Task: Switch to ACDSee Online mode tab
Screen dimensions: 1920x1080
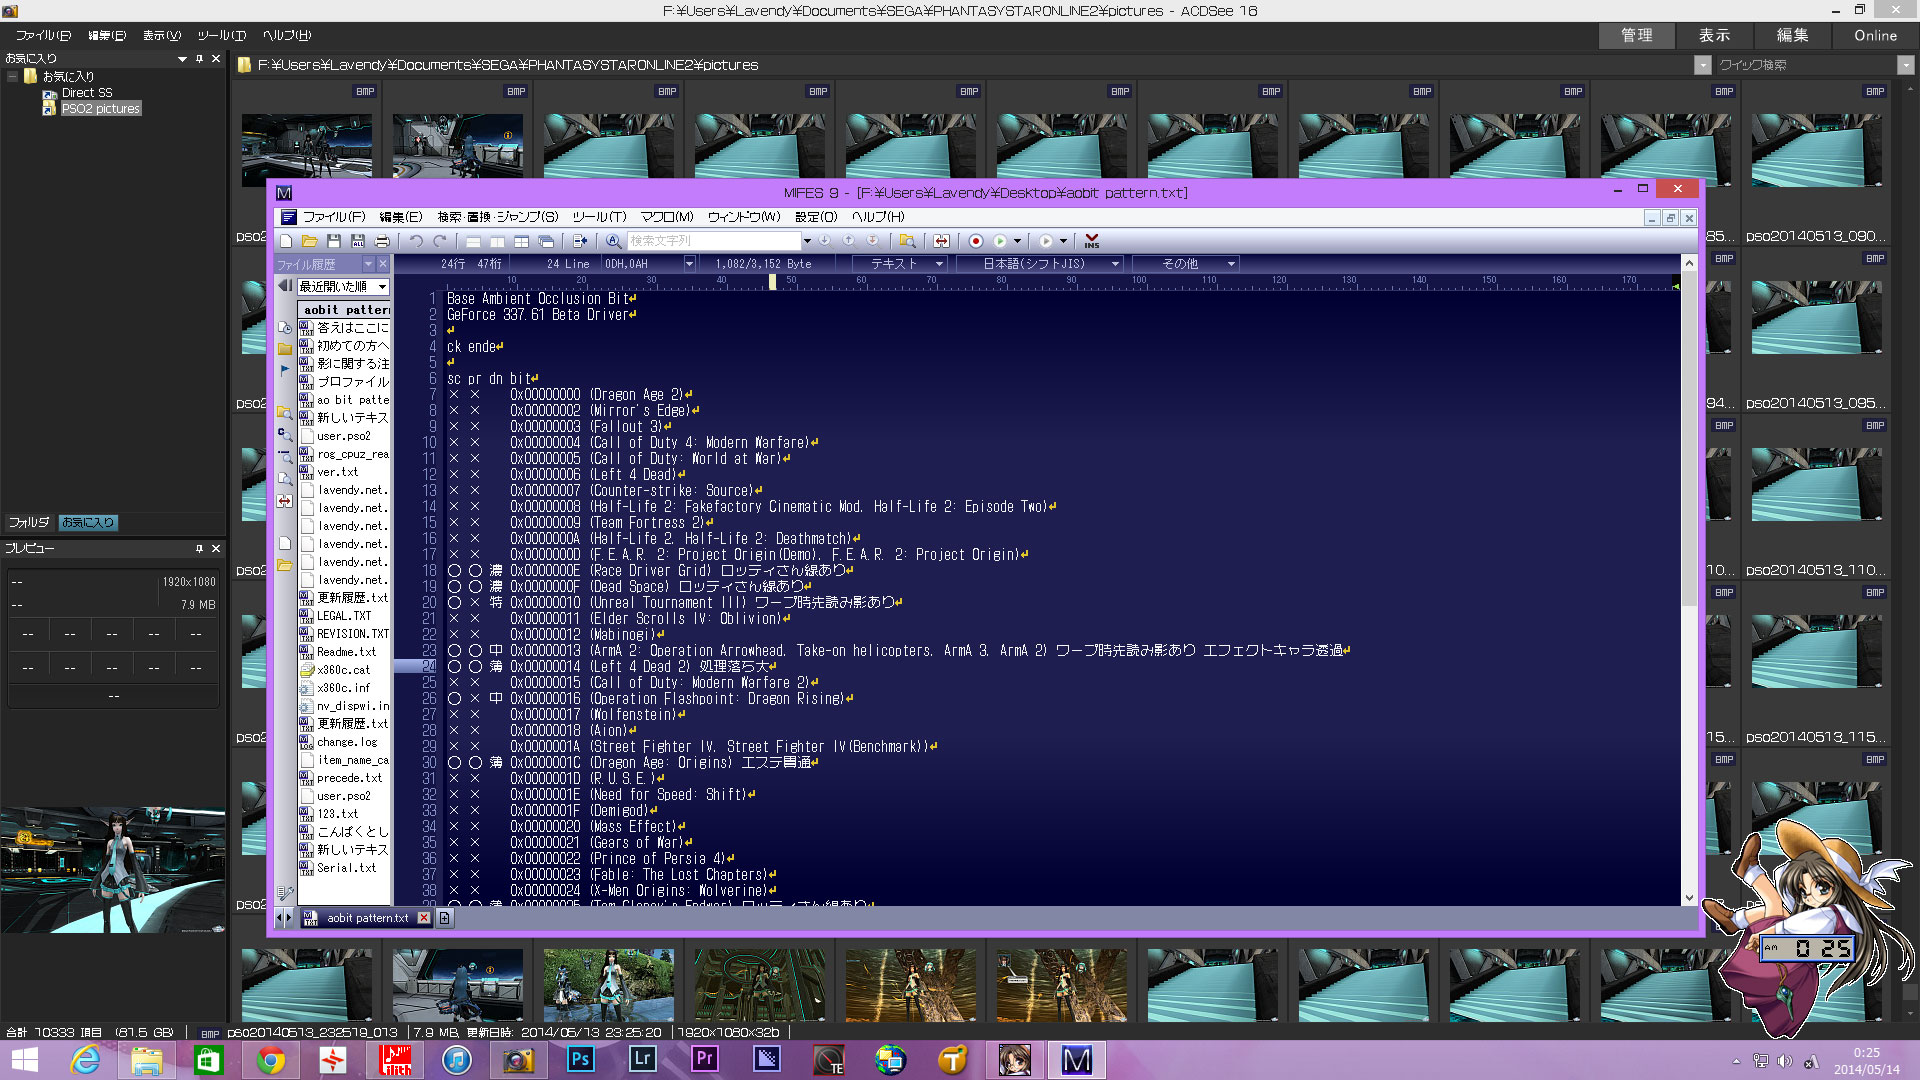Action: point(1875,35)
